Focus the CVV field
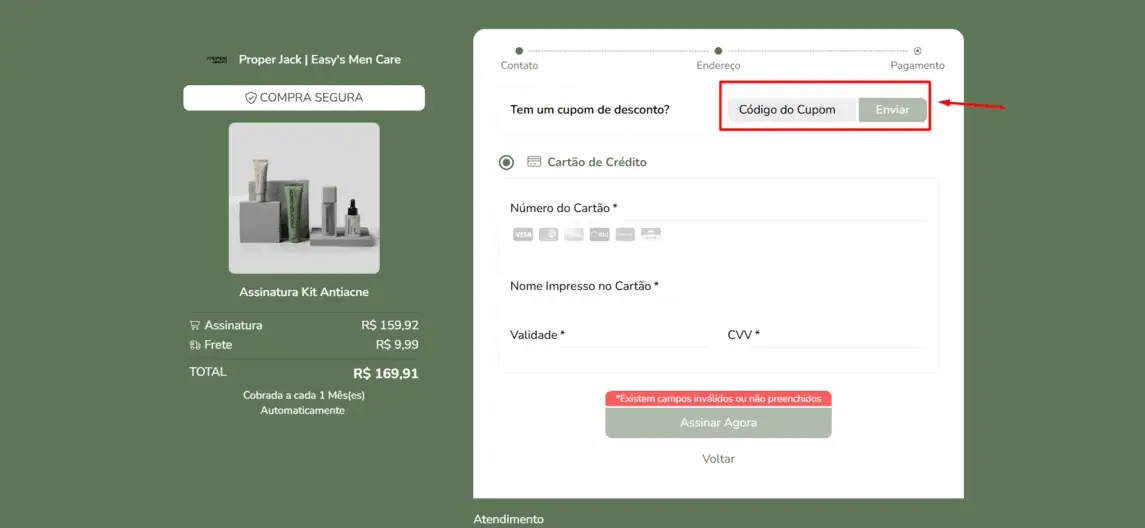The height and width of the screenshot is (528, 1145). pyautogui.click(x=827, y=335)
